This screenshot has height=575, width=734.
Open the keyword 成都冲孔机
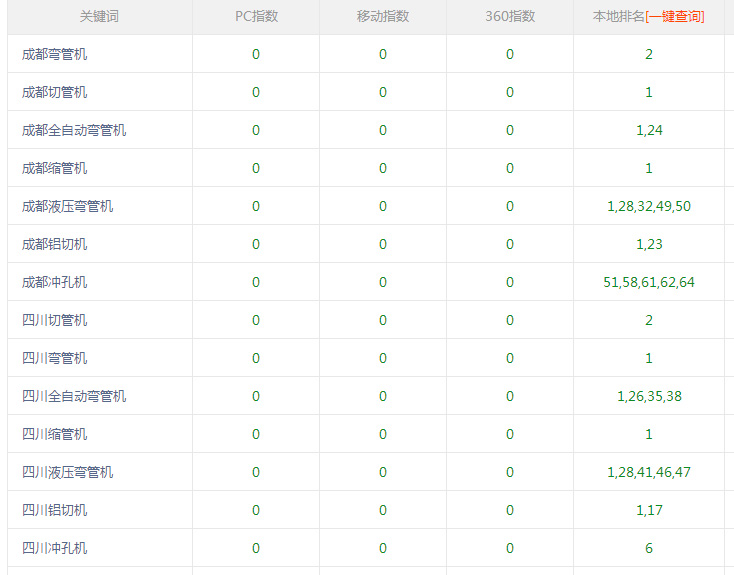pos(55,282)
